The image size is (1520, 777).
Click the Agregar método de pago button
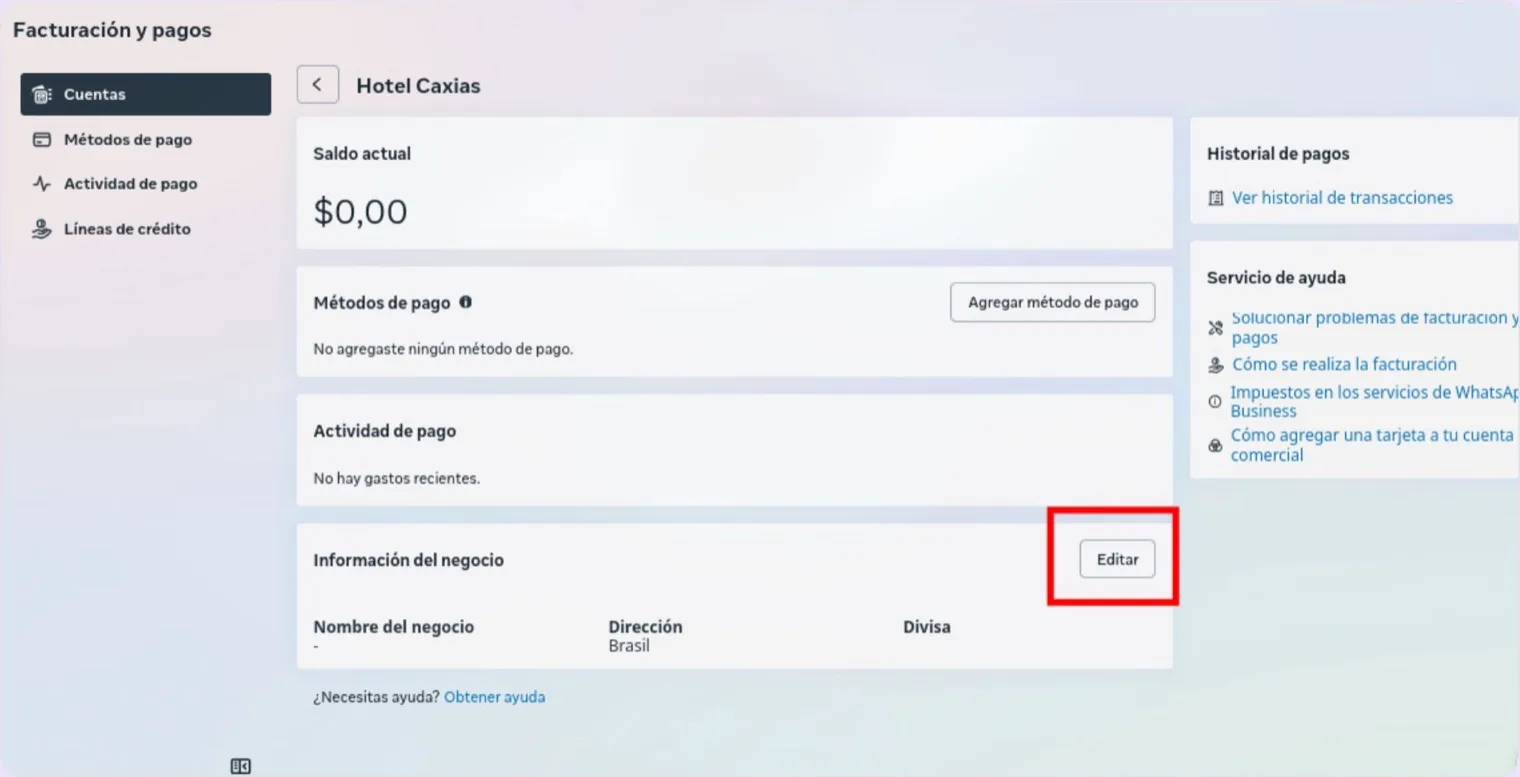(x=1052, y=302)
